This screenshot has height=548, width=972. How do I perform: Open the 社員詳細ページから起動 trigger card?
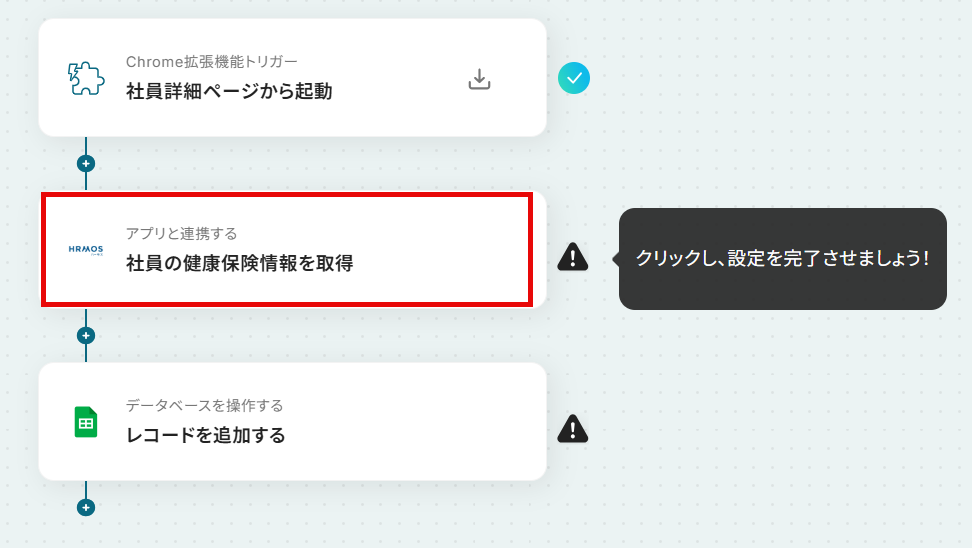[293, 77]
